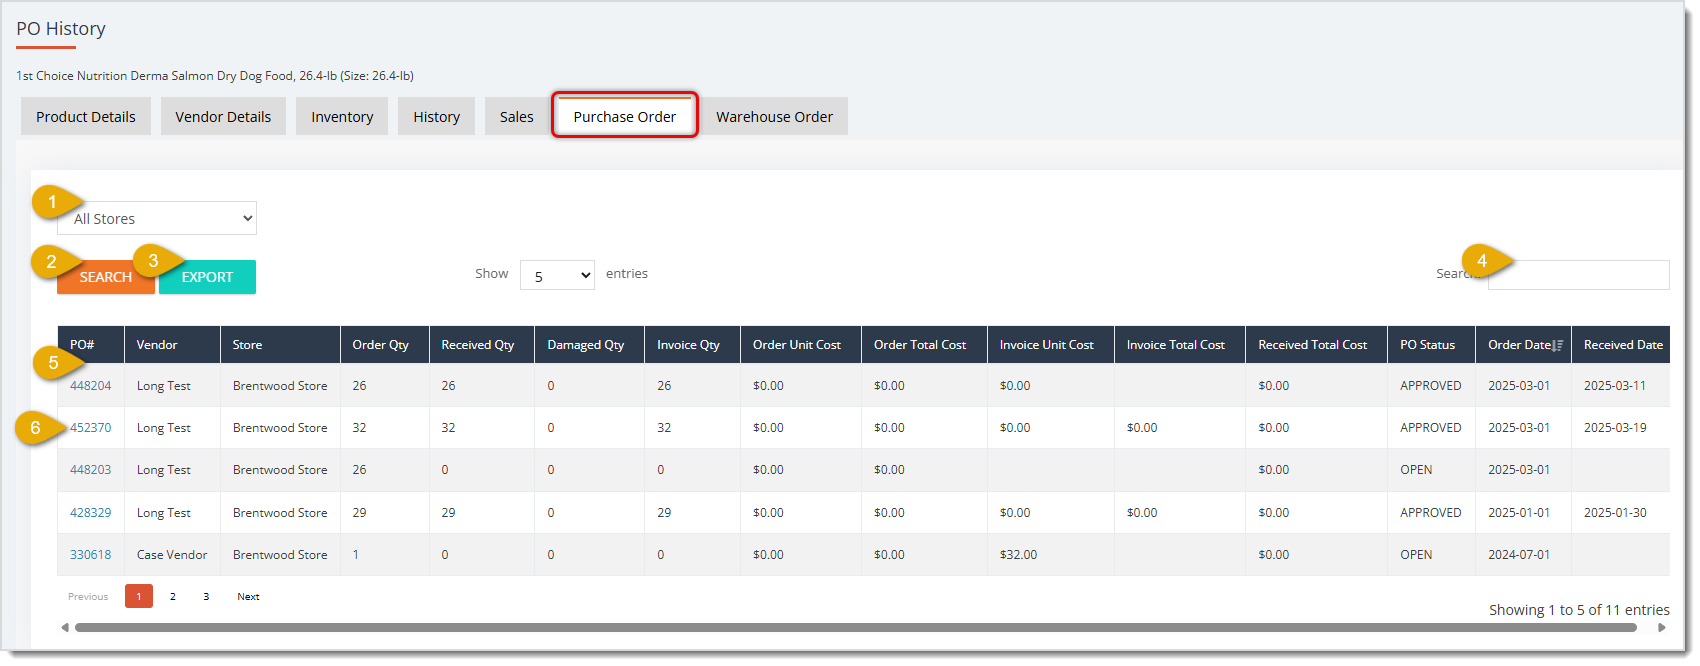
Task: Click the horizontal scrollbar thumb
Action: [856, 628]
